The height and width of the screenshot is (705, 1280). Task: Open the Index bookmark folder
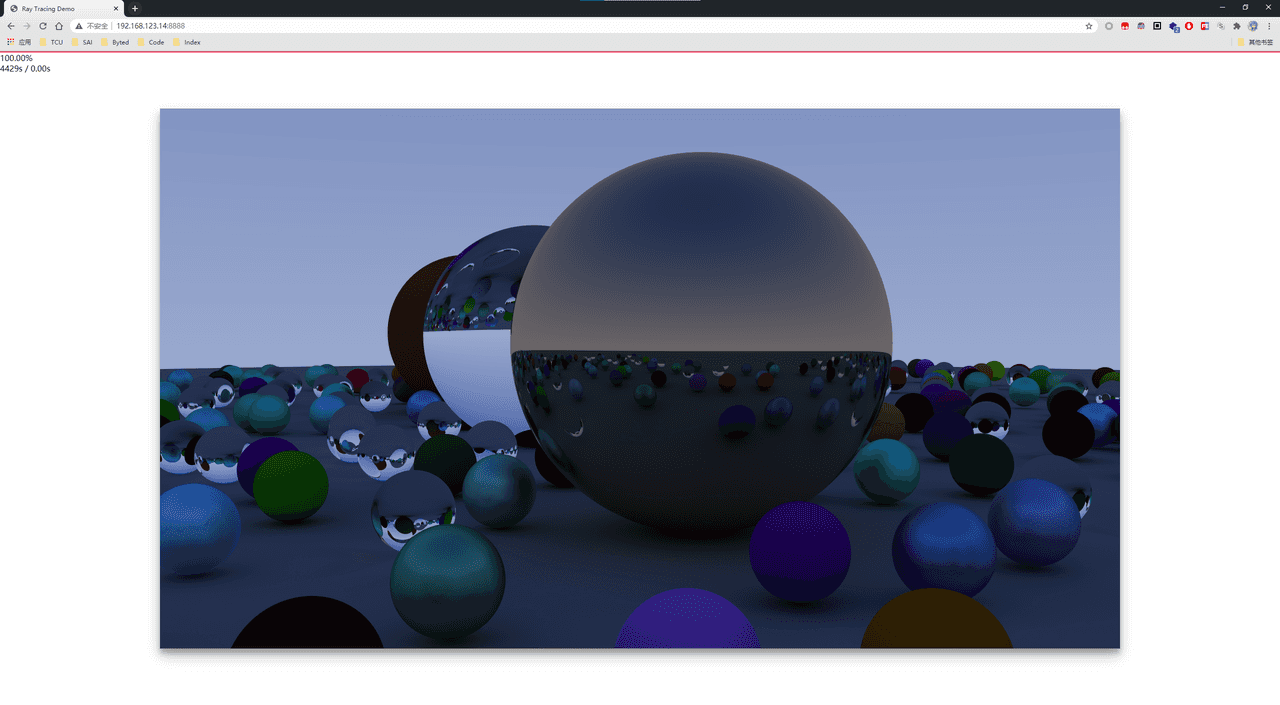[187, 42]
